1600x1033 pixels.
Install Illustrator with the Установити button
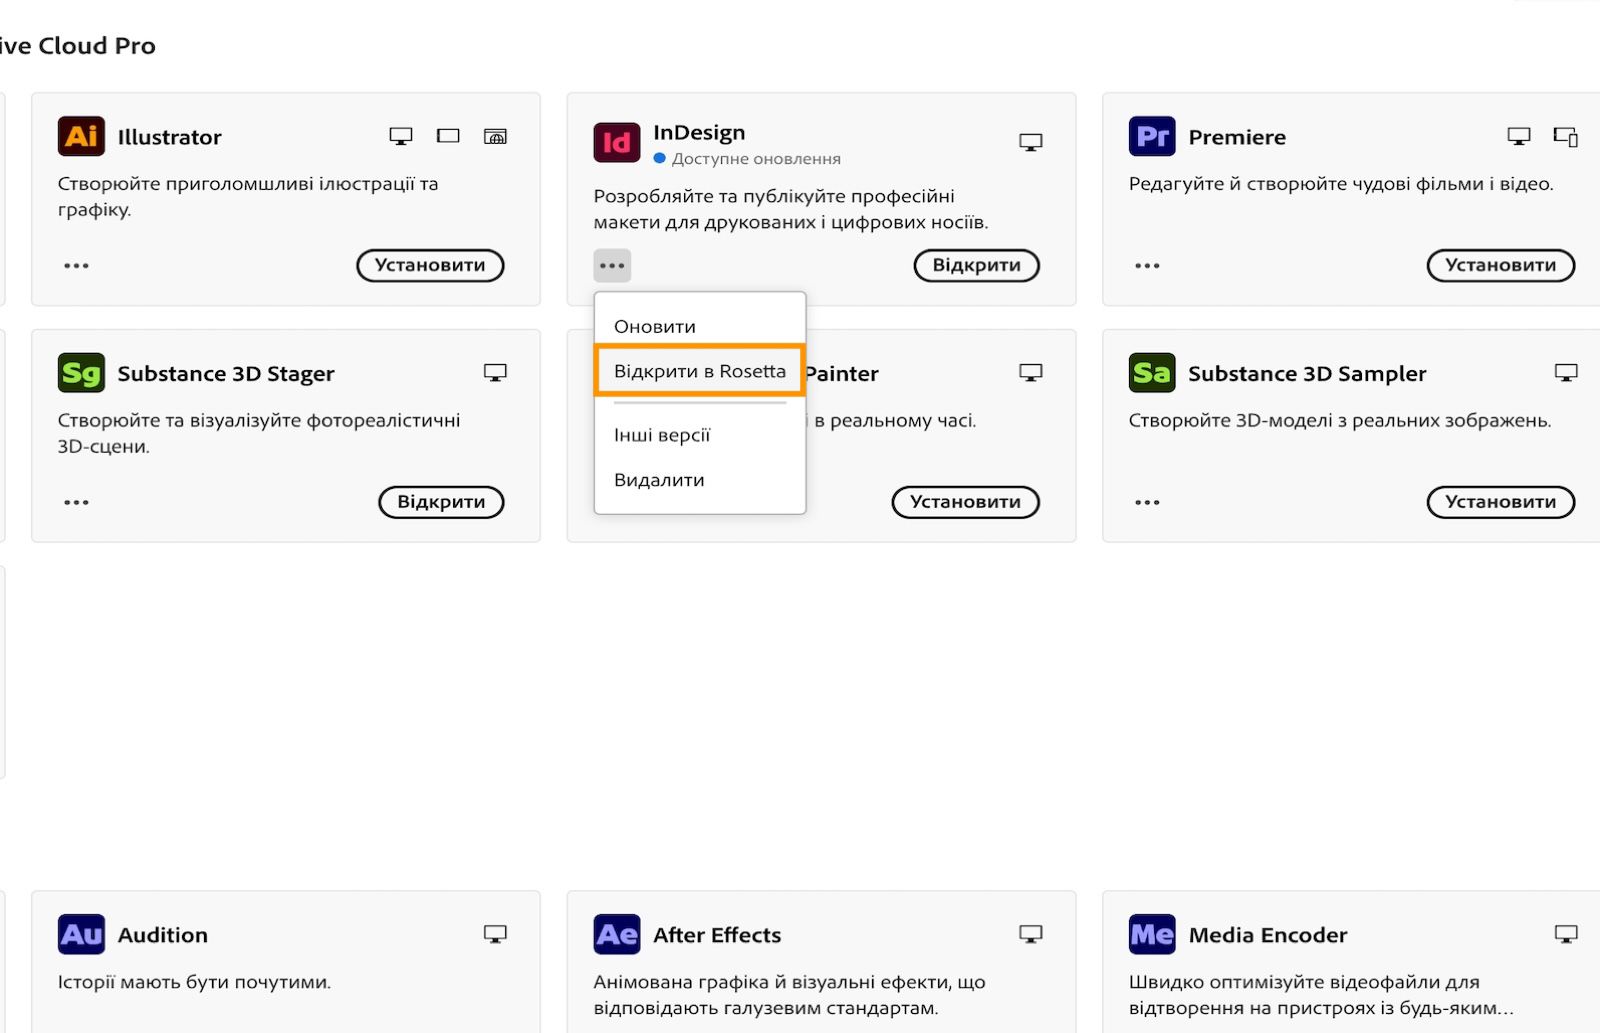(430, 265)
